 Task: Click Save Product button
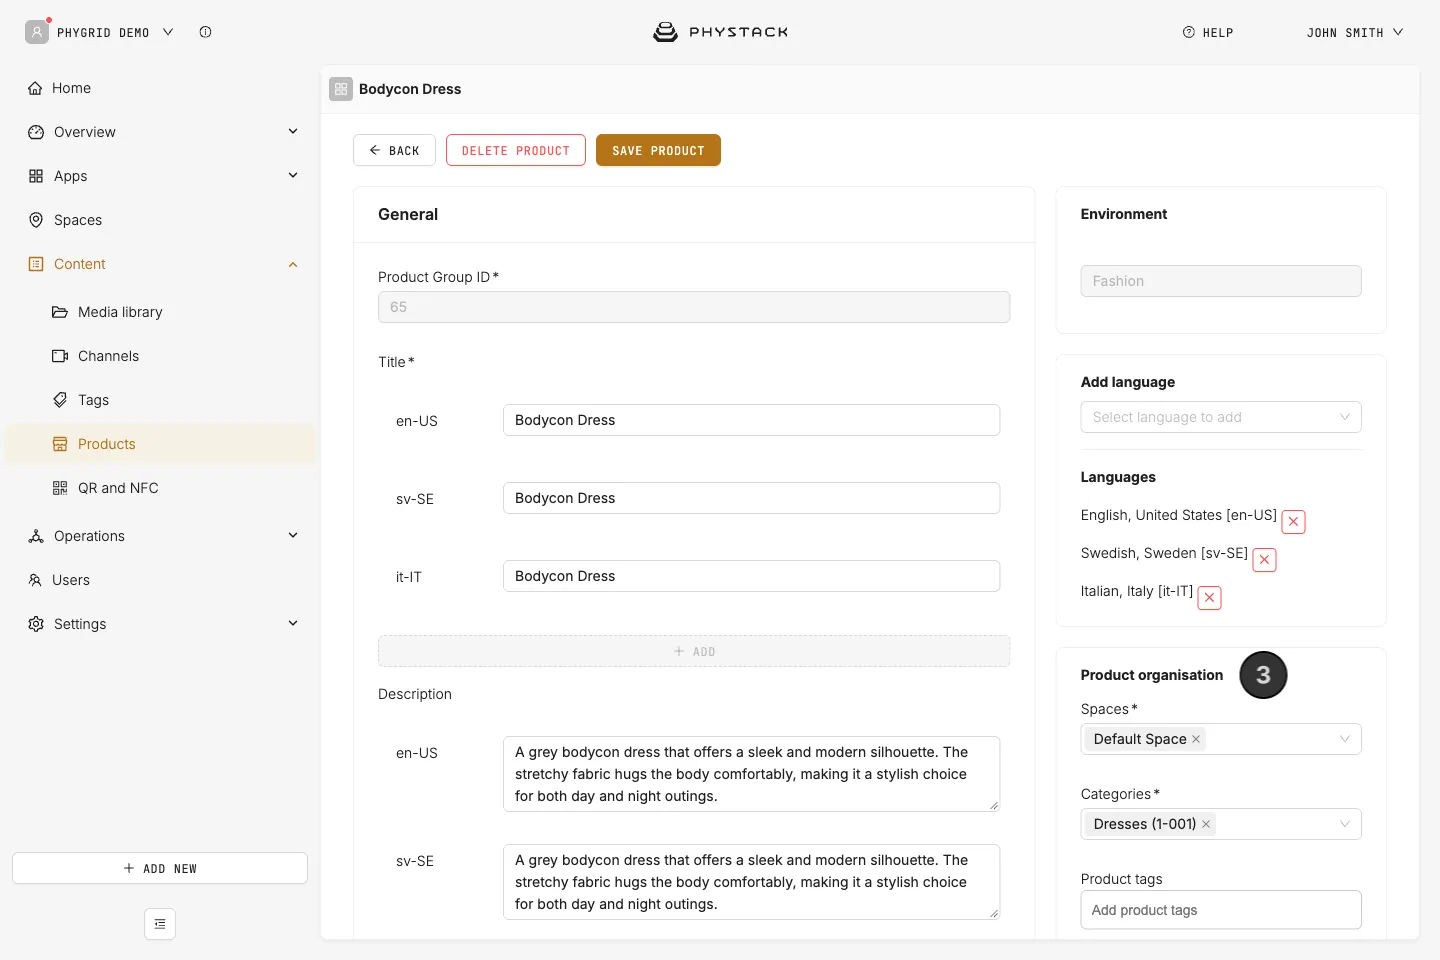(658, 150)
